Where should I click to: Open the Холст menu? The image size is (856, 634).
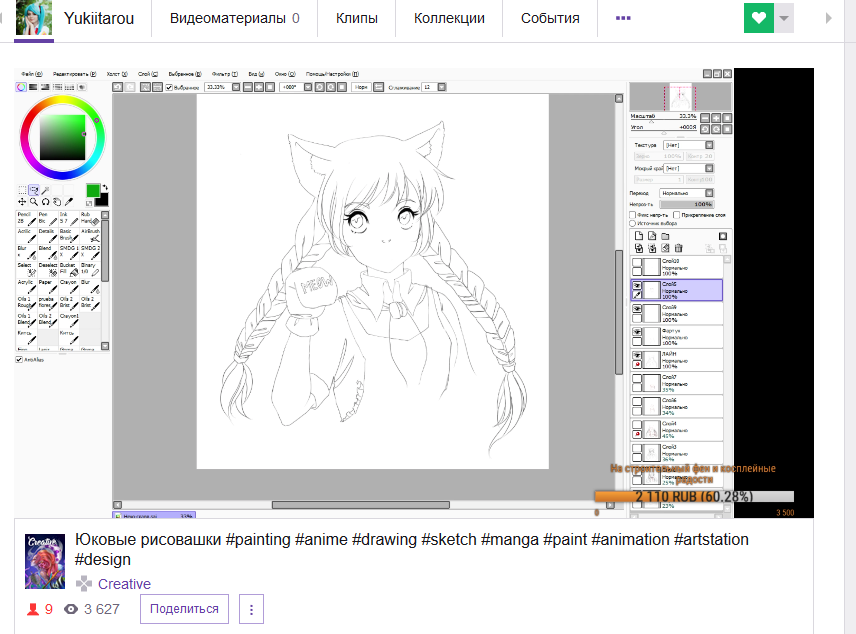click(x=117, y=74)
